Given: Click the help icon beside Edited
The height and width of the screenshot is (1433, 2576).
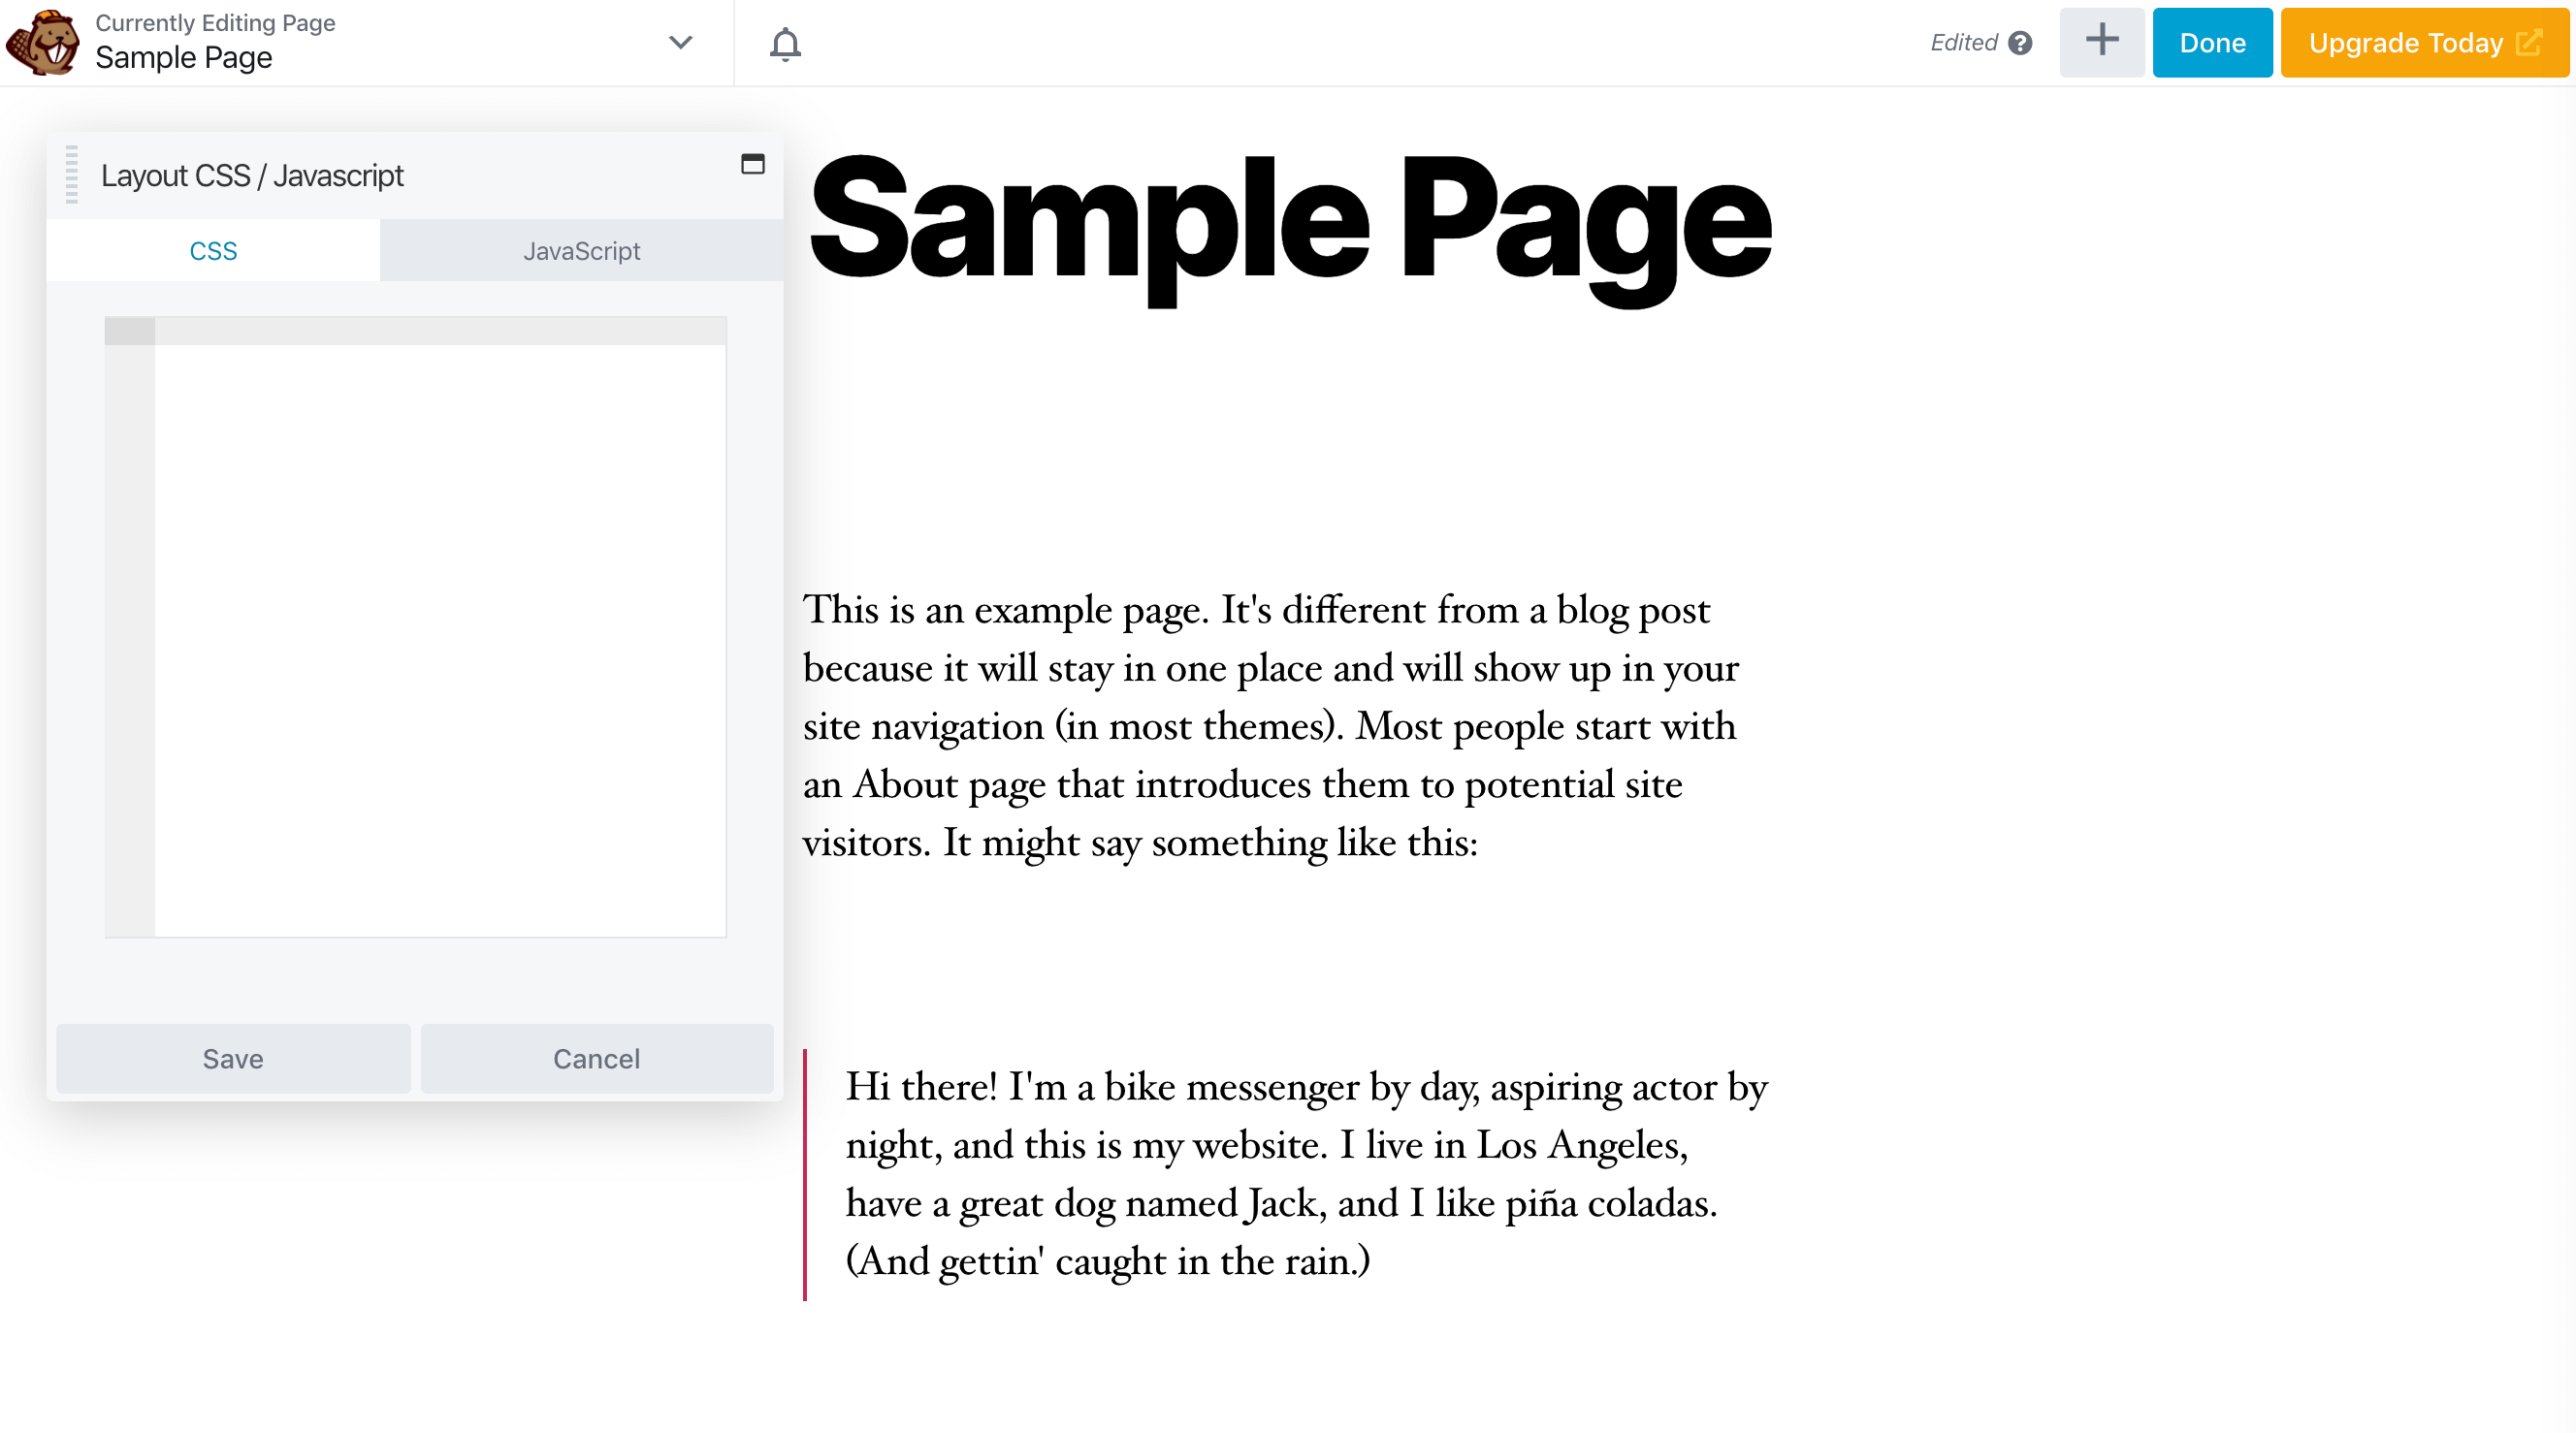Looking at the screenshot, I should tap(2021, 43).
